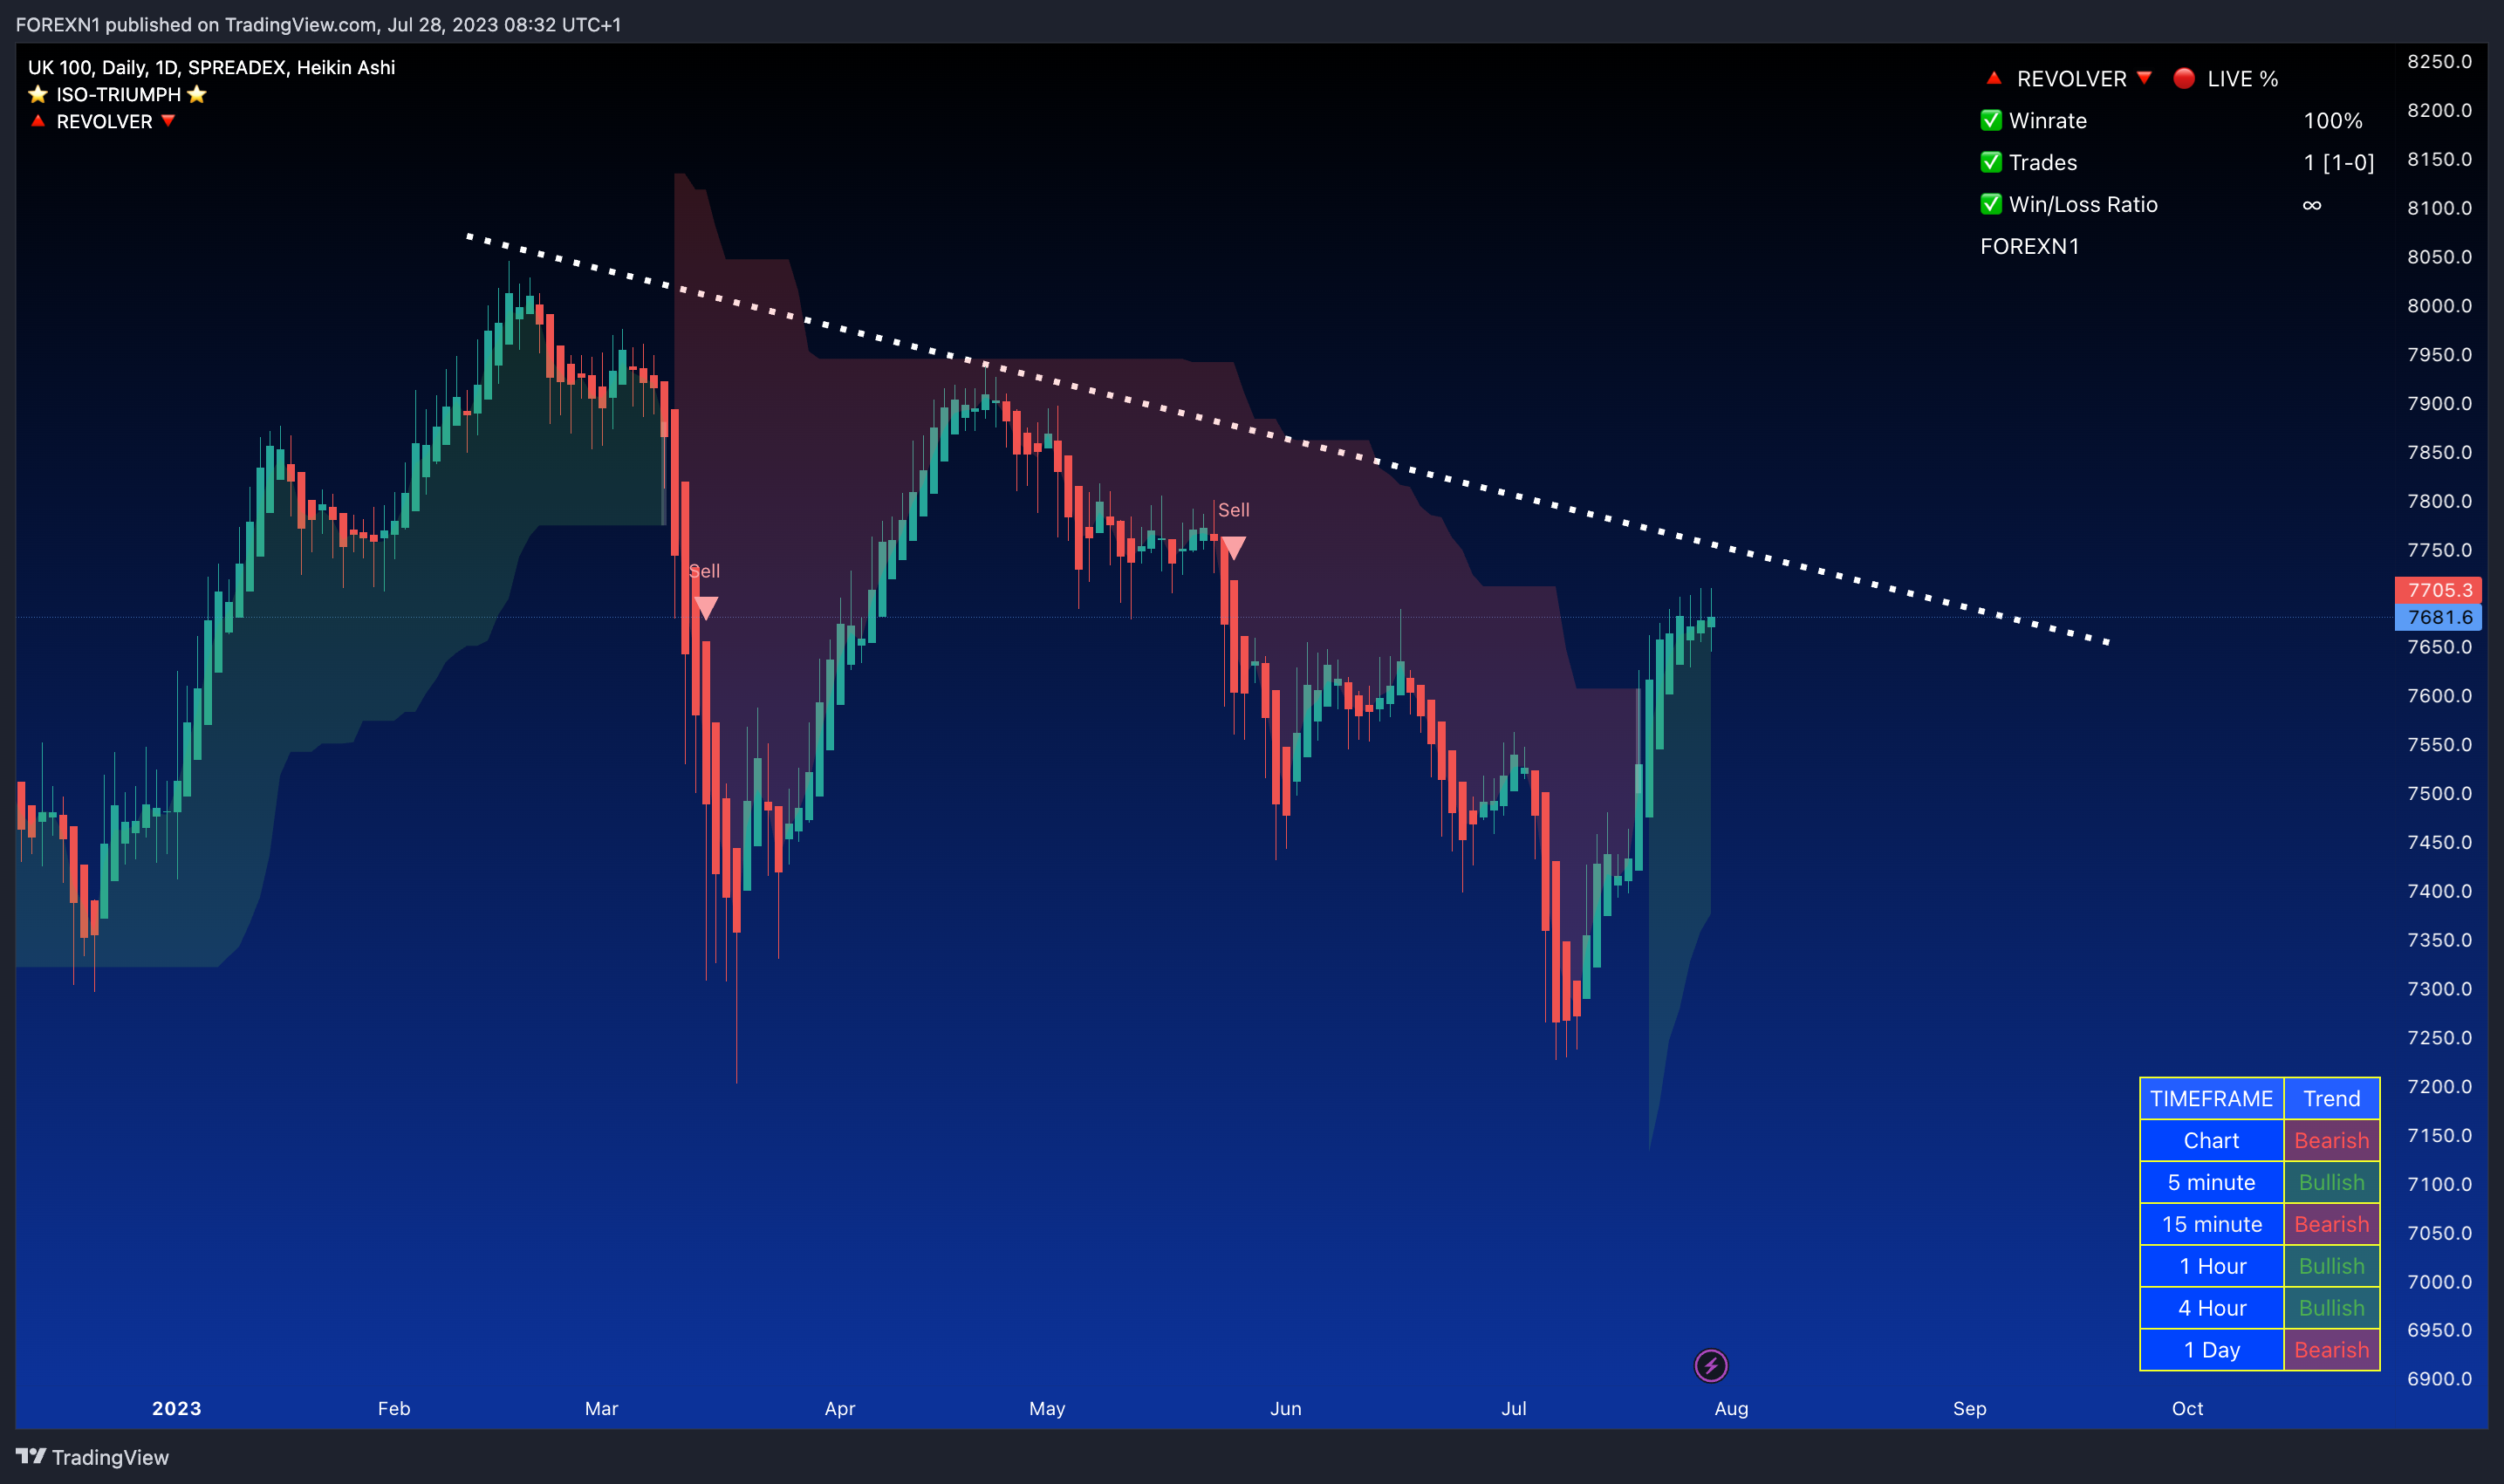Click the 4 Hour Bullish trend cell
Image resolution: width=2504 pixels, height=1484 pixels.
coord(2331,1308)
